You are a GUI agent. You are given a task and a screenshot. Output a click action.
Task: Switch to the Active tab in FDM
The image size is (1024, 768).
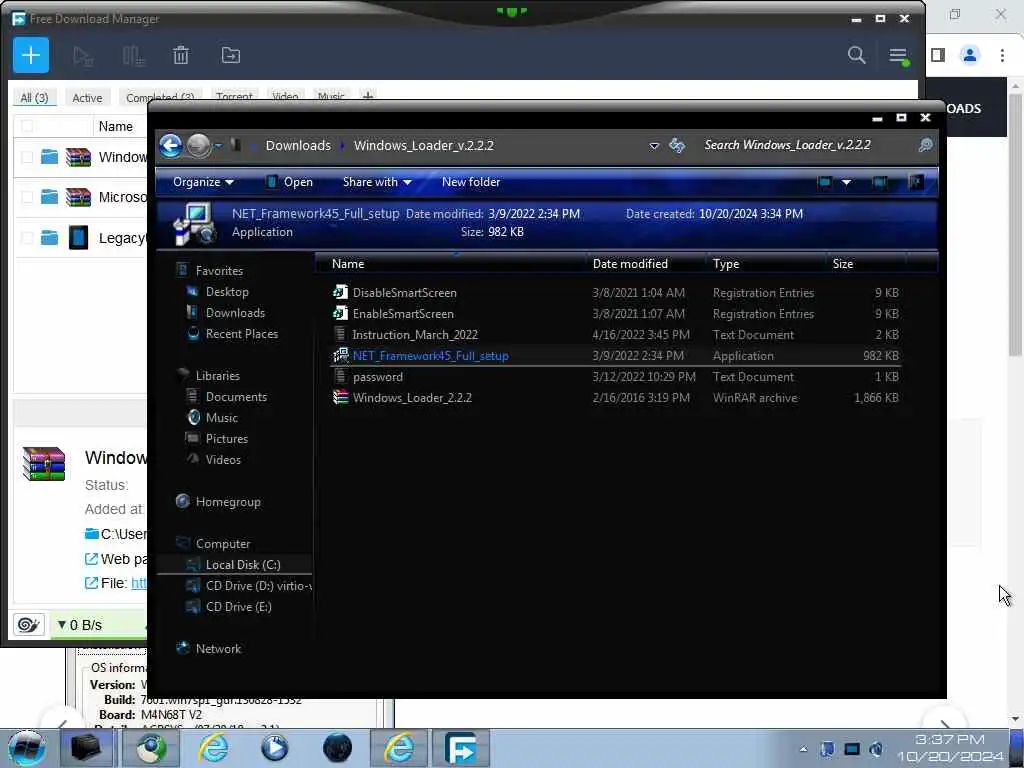87,97
